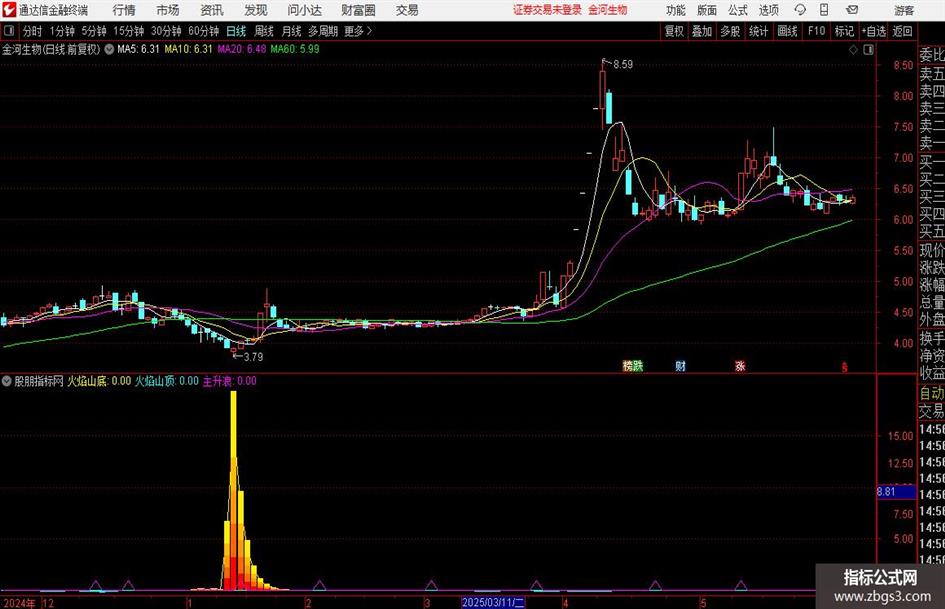The image size is (945, 609).
Task: Toggle the side panel icon at chart top-right
Action: tap(868, 50)
